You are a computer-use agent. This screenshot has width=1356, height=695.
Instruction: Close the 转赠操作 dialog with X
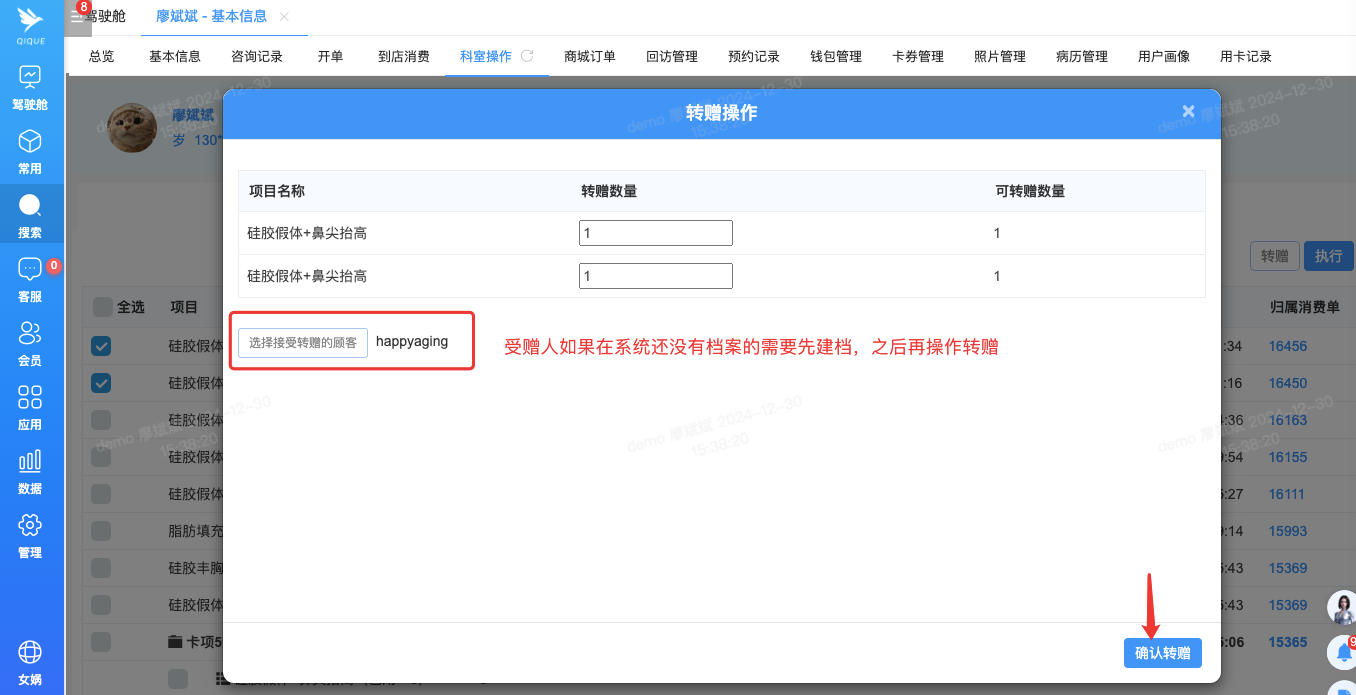(x=1188, y=112)
